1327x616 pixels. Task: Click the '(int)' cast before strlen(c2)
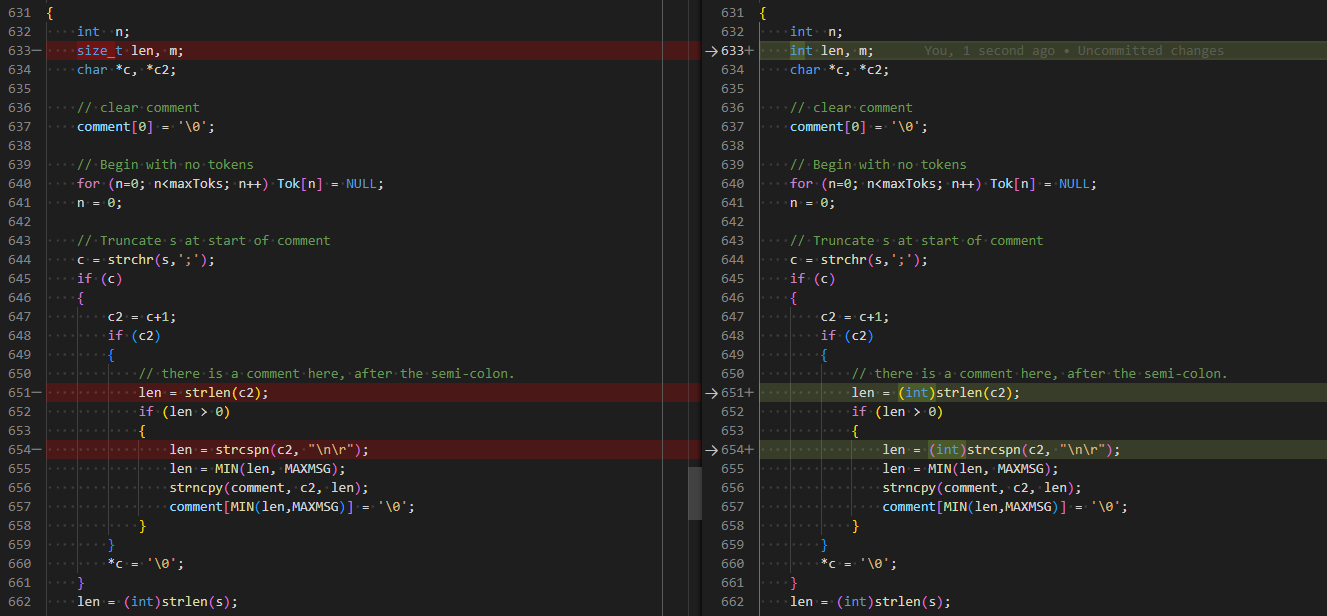[917, 393]
